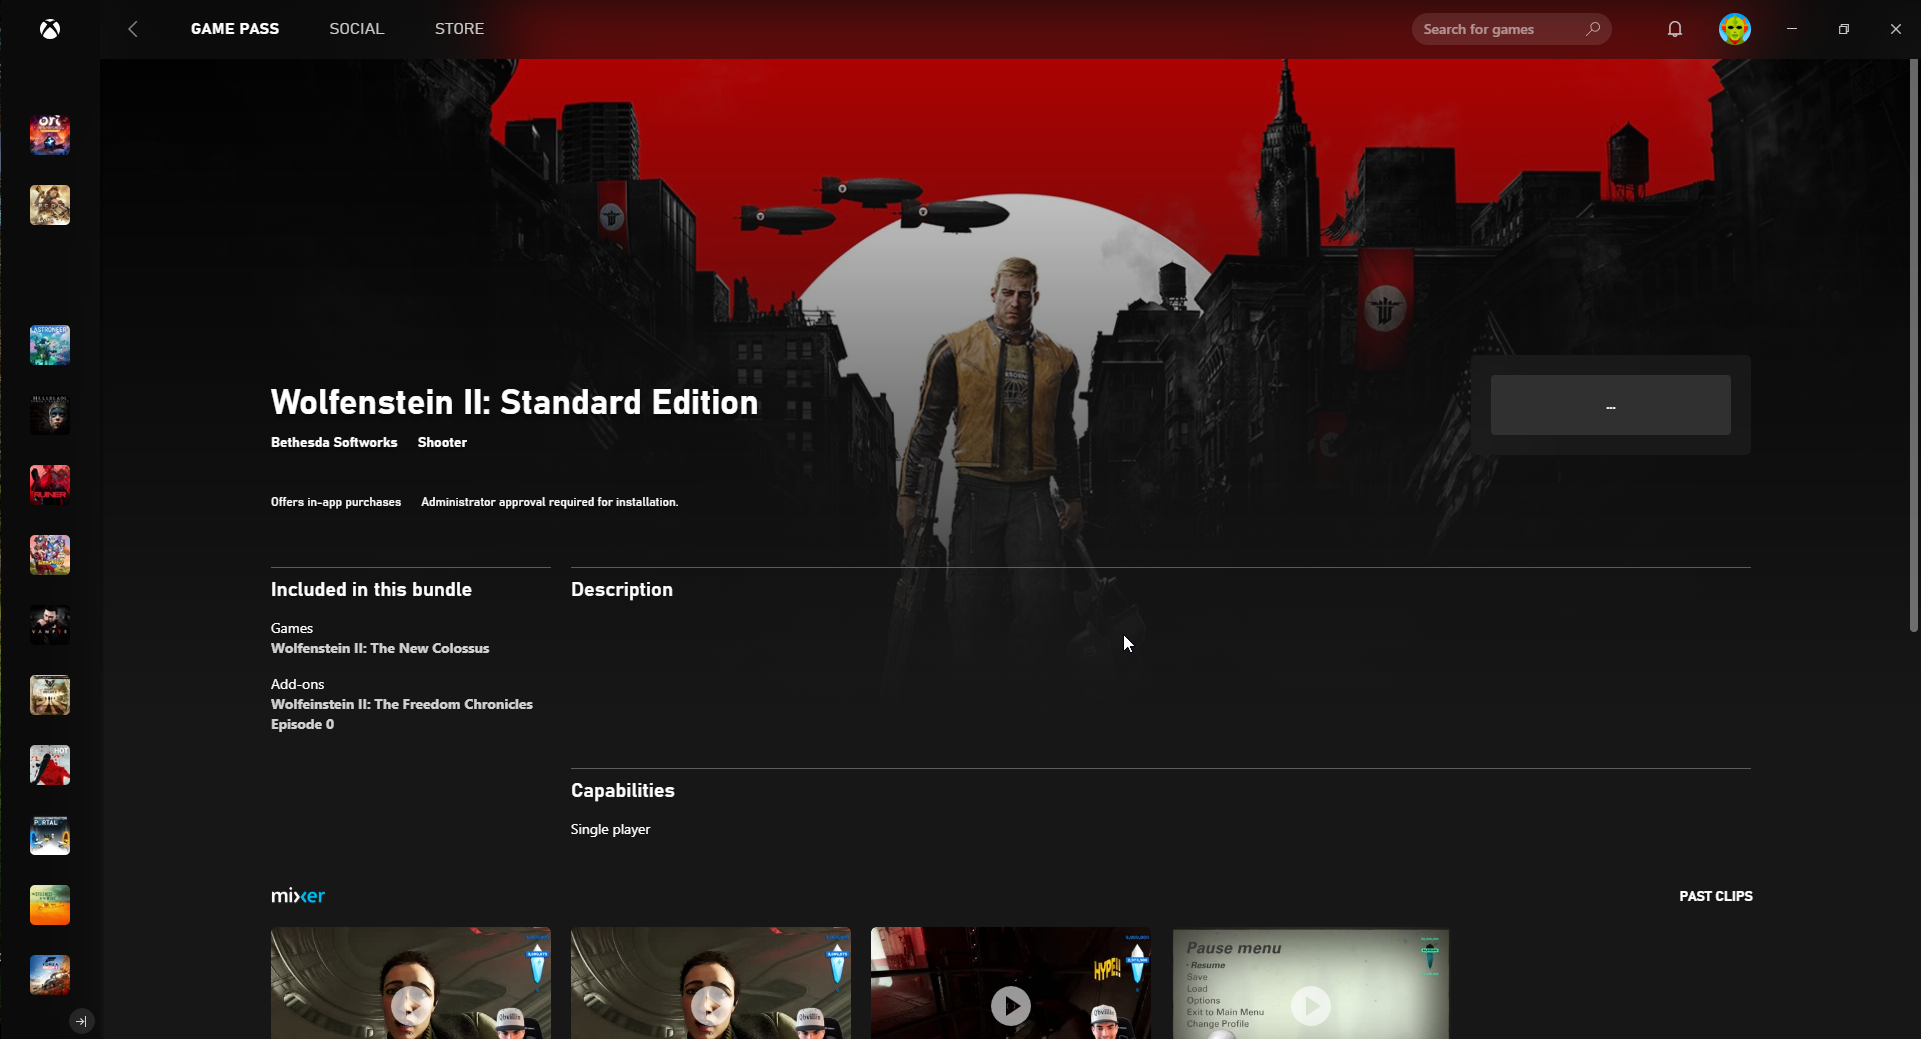
Task: Open Ori game in sidebar
Action: [50, 135]
